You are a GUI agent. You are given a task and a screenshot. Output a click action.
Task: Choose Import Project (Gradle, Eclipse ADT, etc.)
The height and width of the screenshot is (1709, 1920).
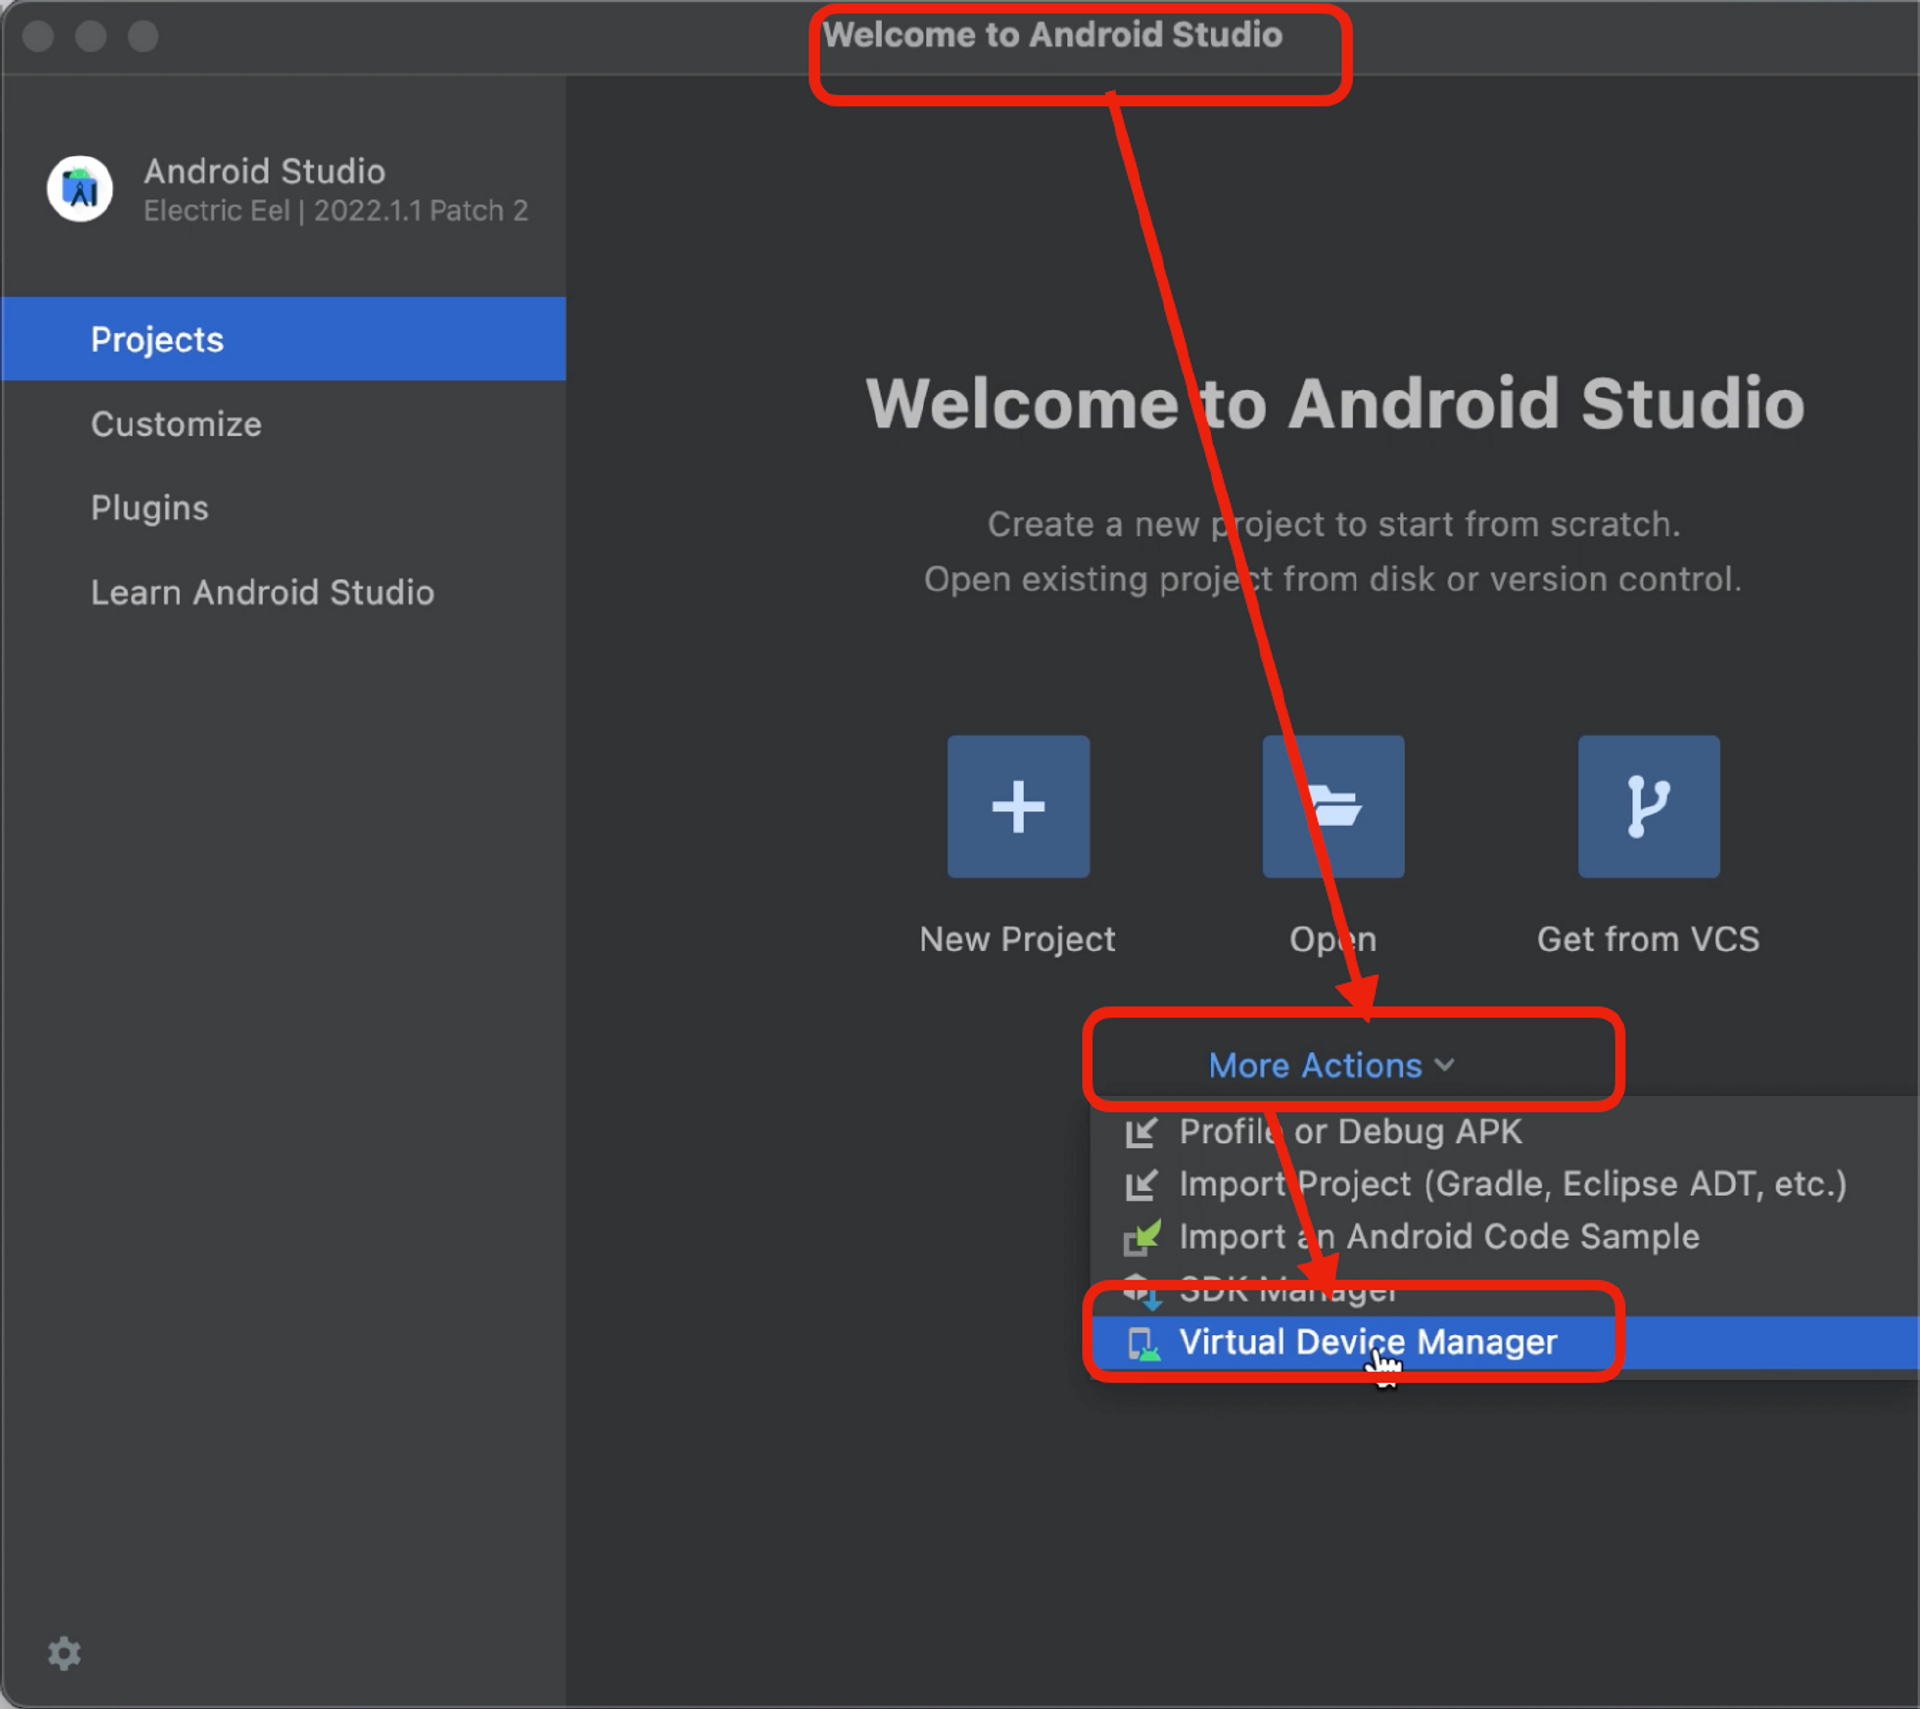coord(1504,1184)
